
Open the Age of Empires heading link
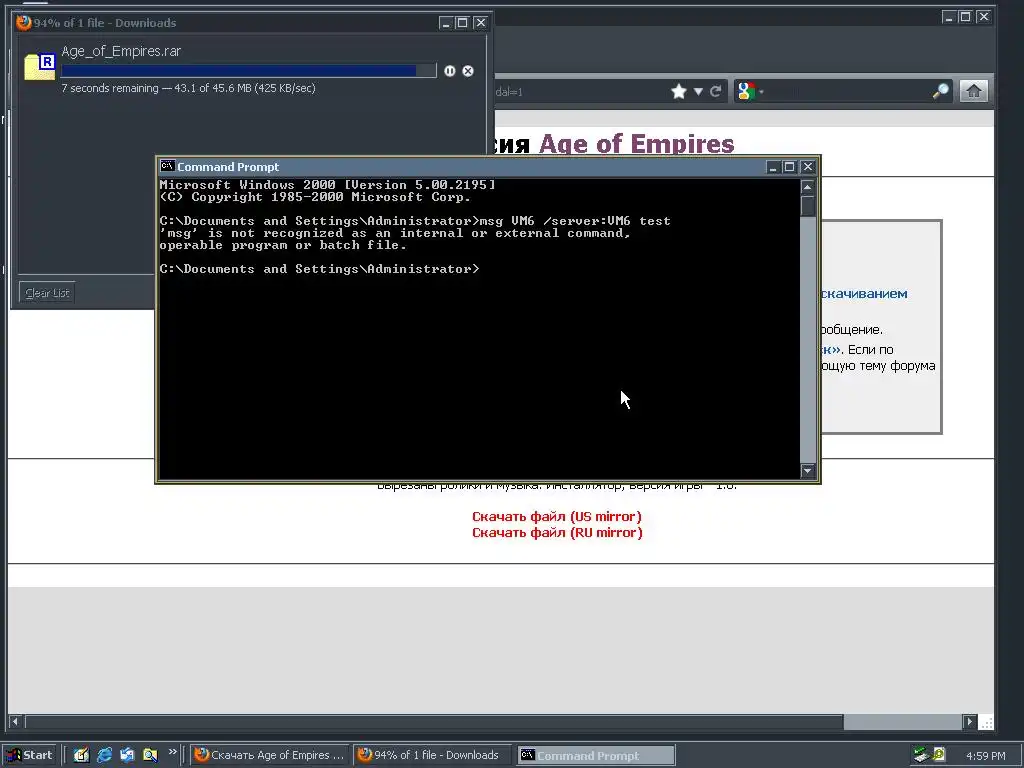pos(636,144)
